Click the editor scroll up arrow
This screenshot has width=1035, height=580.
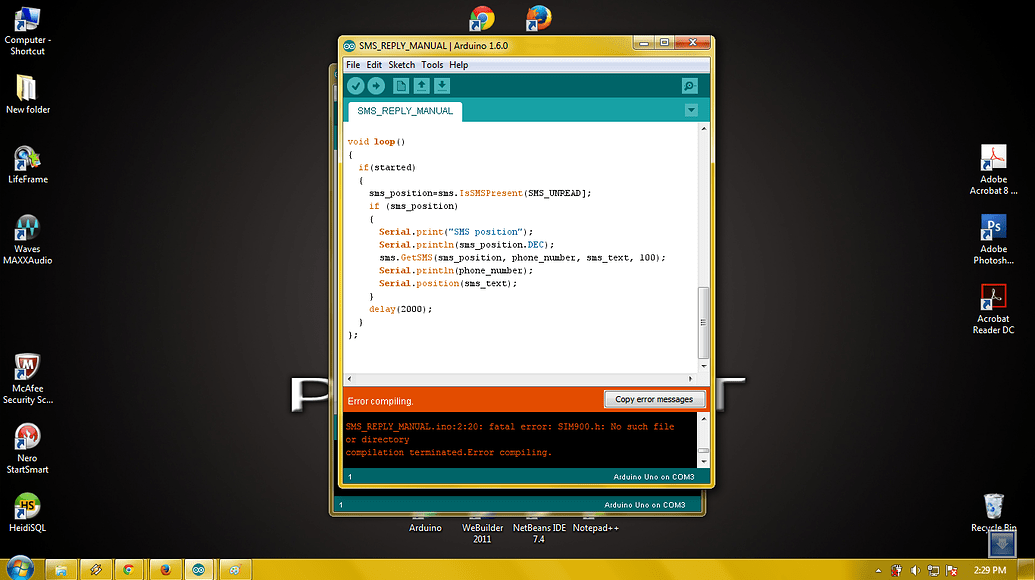pos(704,129)
